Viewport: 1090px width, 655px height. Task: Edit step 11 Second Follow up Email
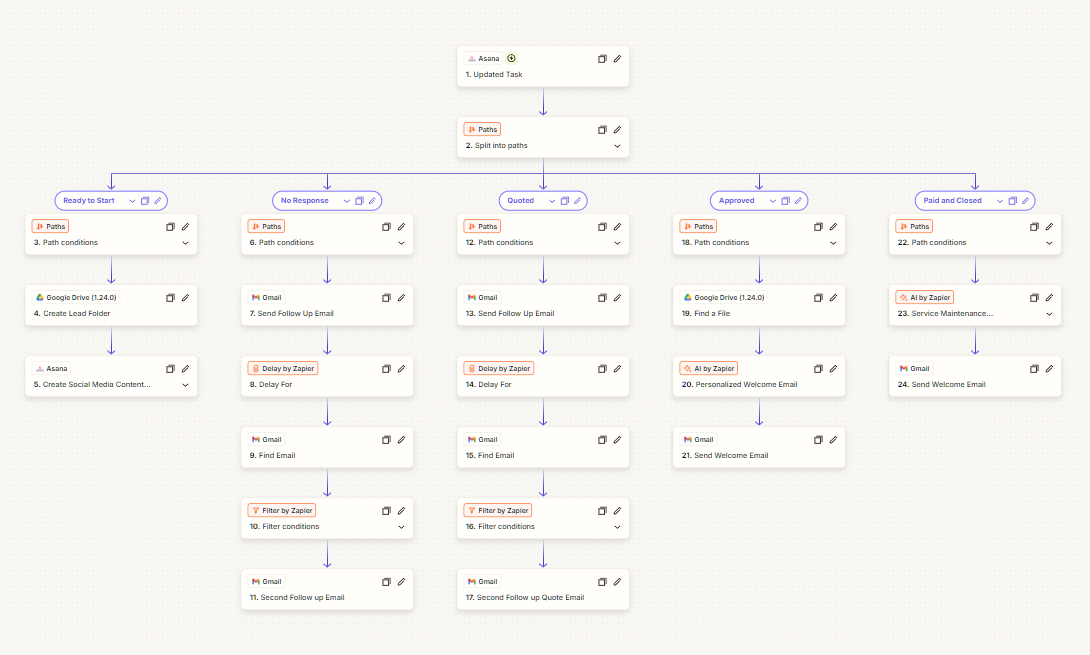click(x=402, y=582)
